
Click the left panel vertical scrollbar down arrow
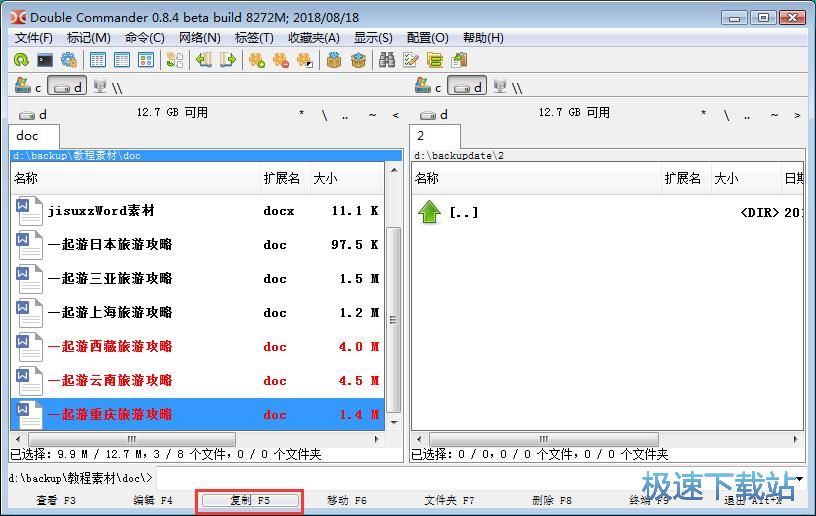tap(394, 422)
